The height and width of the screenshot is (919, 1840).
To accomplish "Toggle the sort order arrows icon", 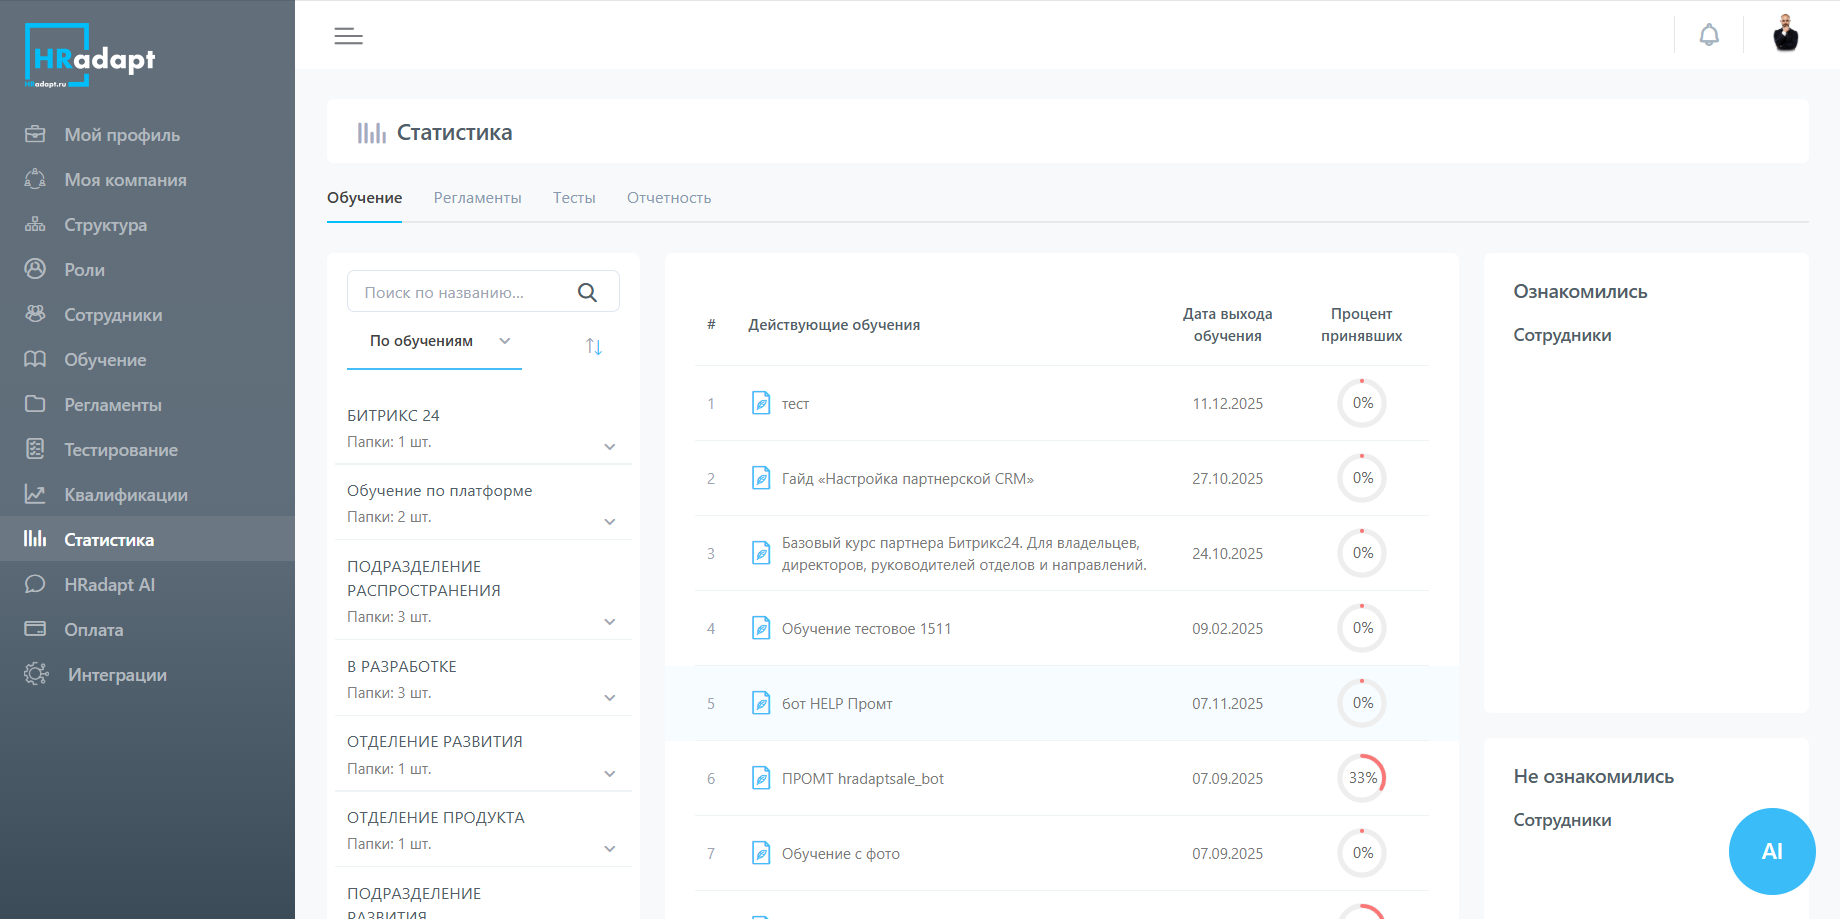I will tap(594, 346).
